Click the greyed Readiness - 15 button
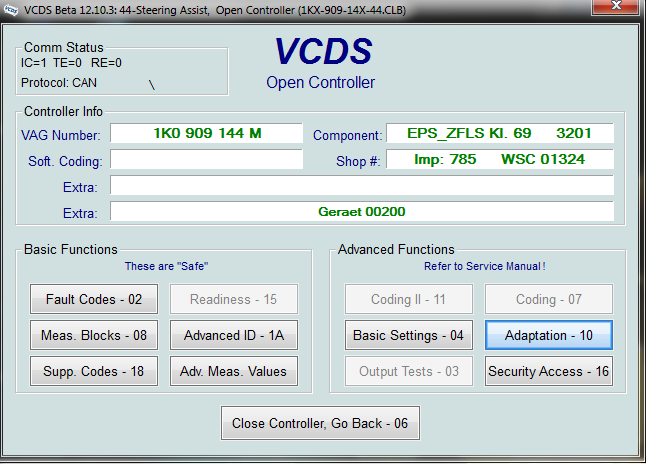 [x=234, y=299]
